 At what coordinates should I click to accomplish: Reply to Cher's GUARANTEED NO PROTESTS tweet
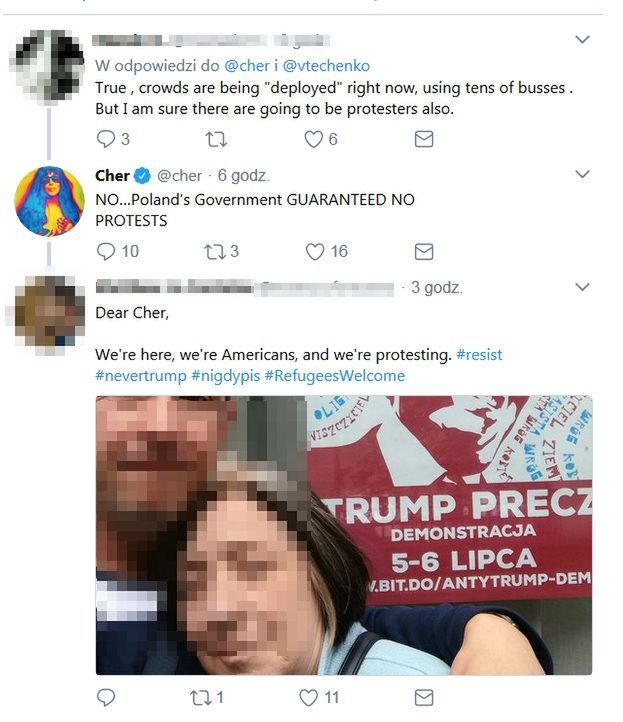coord(105,251)
